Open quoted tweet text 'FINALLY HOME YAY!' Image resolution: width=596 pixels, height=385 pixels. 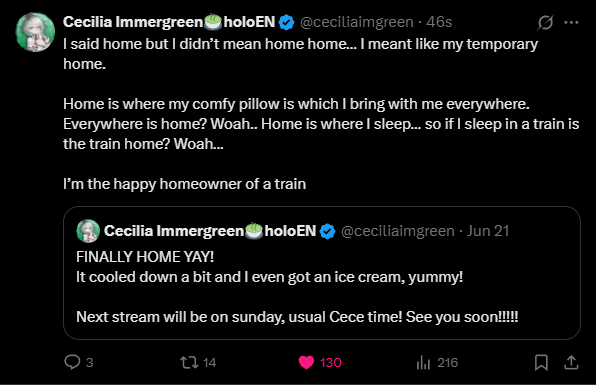tap(145, 257)
